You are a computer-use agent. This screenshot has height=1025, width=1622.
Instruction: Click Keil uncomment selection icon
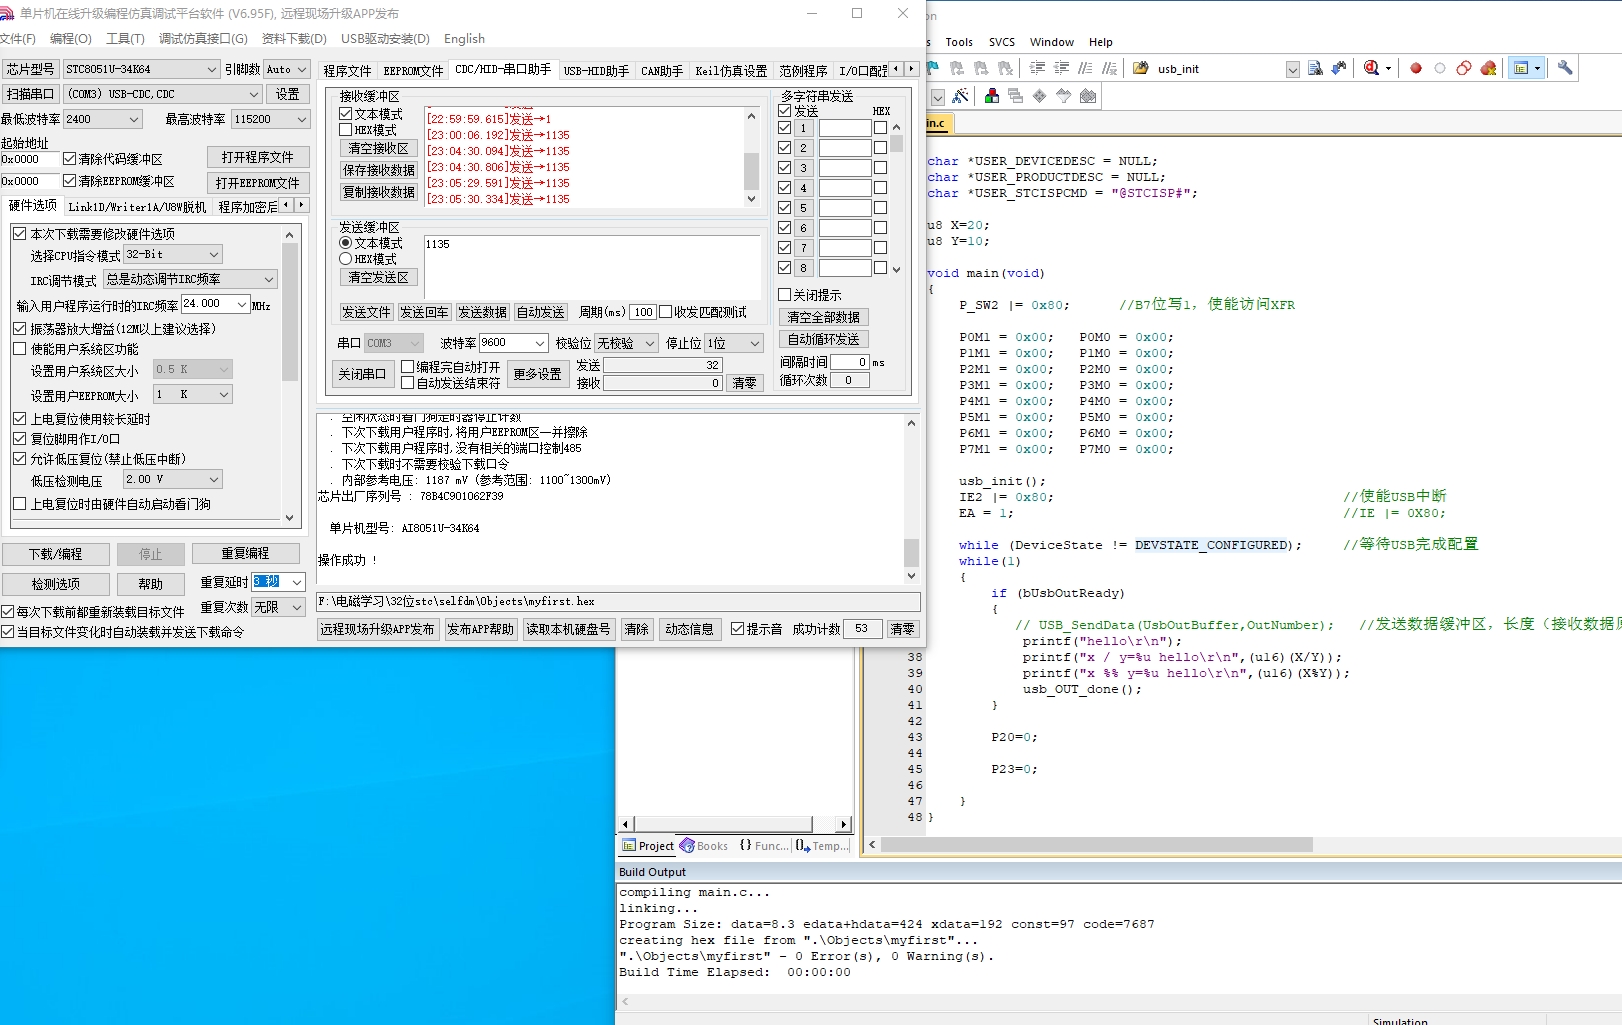(1109, 68)
